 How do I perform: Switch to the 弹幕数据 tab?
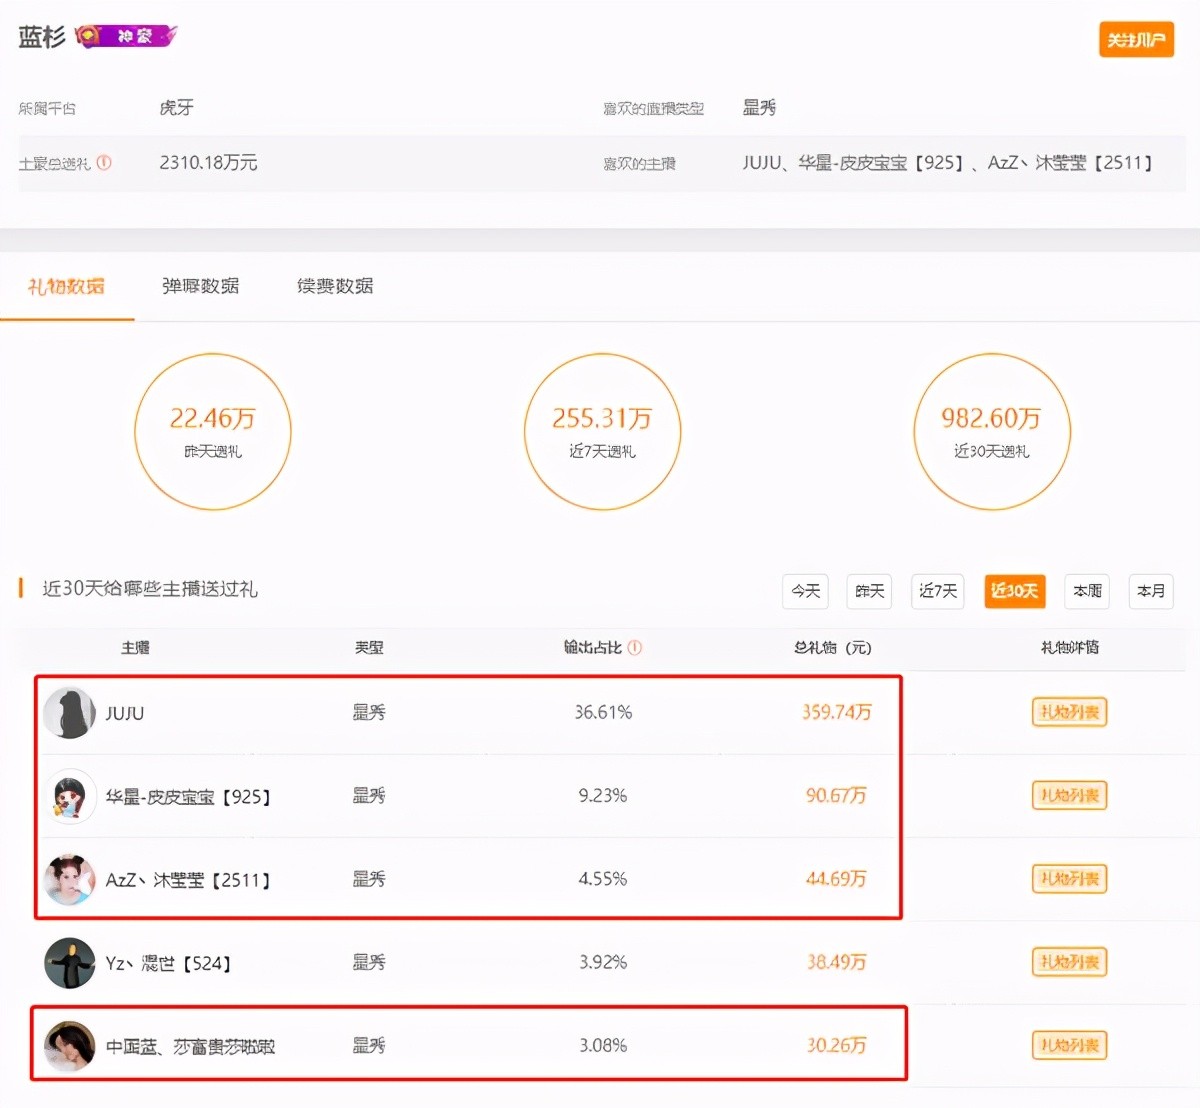(201, 286)
